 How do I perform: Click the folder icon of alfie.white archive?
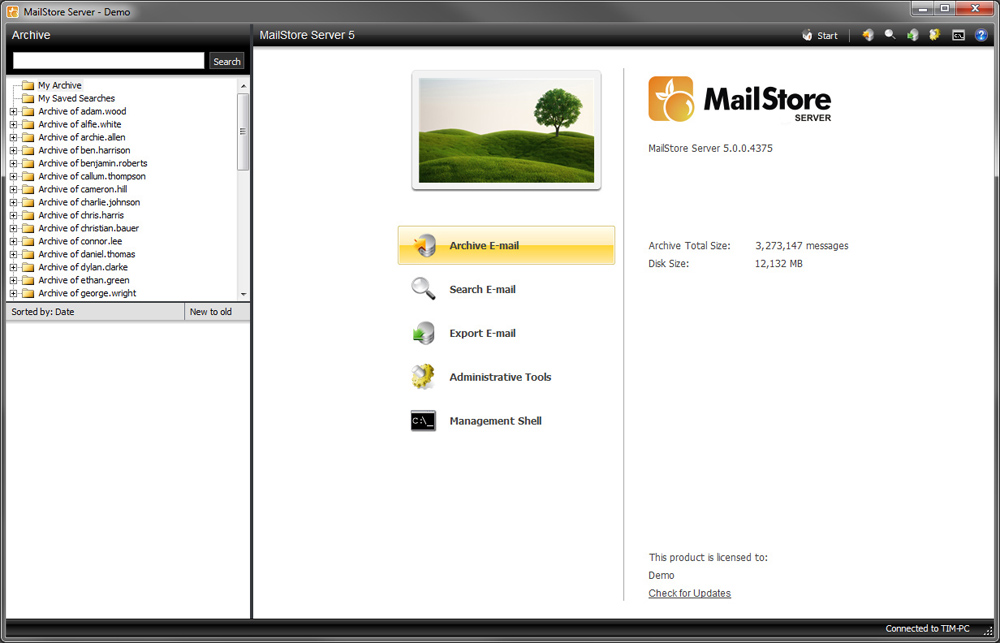tap(27, 124)
